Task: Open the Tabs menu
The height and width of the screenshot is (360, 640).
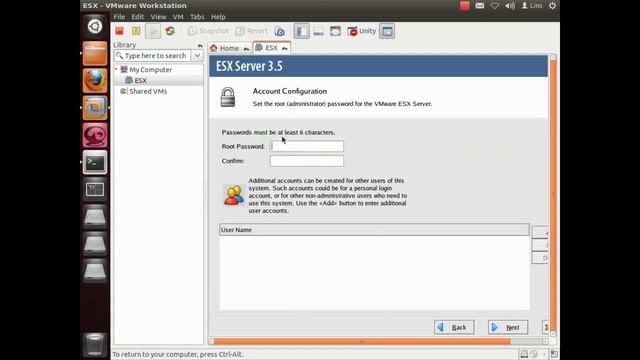Action: pos(197,17)
